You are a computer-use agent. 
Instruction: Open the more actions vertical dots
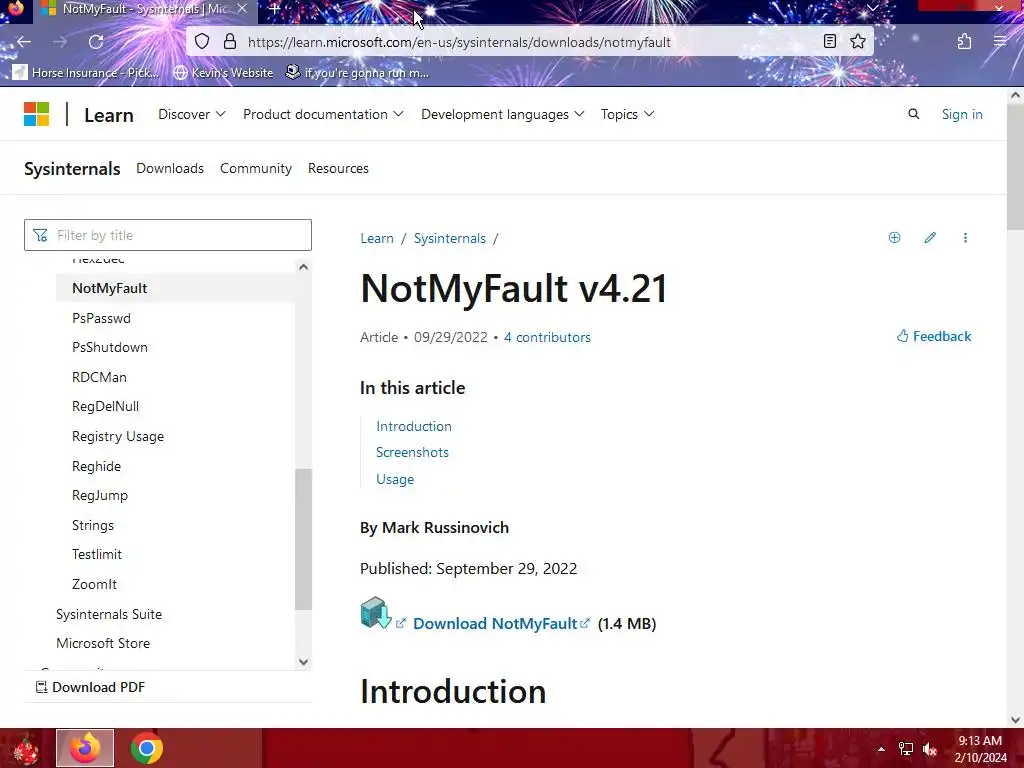pyautogui.click(x=965, y=238)
